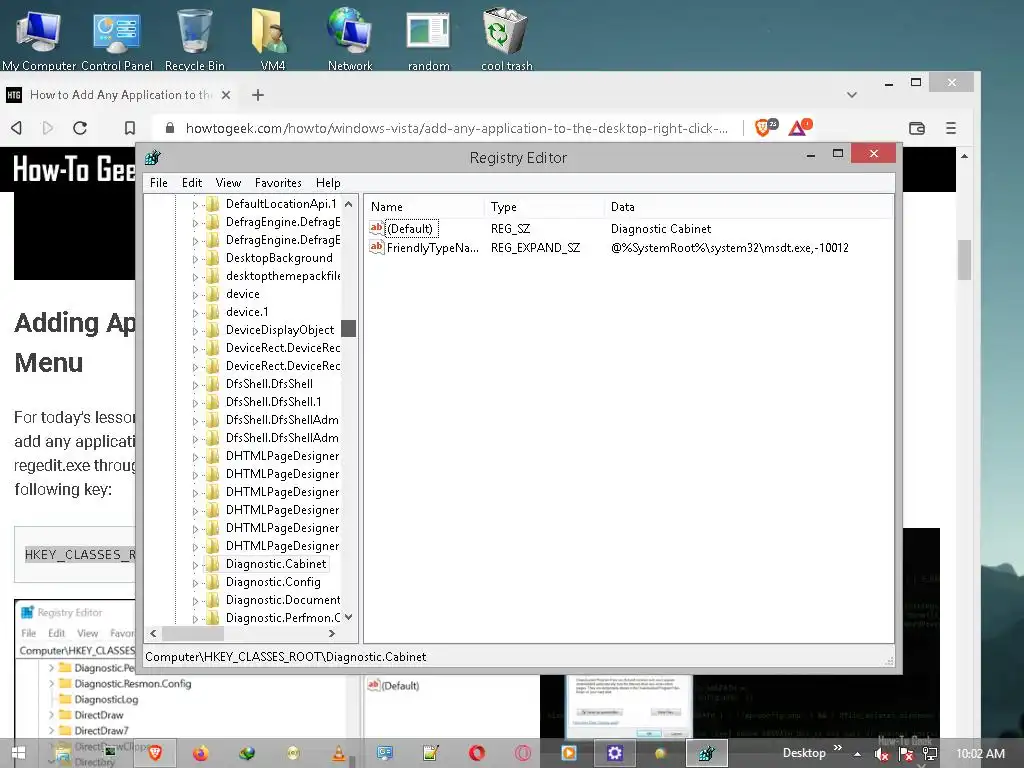Select the (Default) registry value
This screenshot has height=768, width=1024.
(409, 229)
